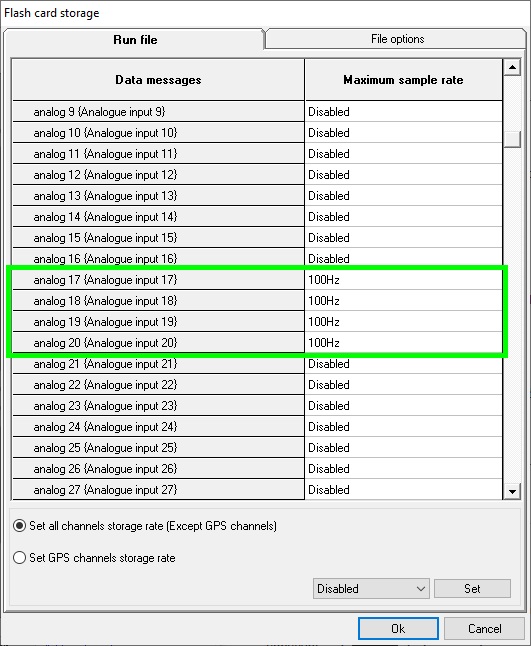Screen dimensions: 531x646
Task: Select the analog 27 Disabled rate cell
Action: click(x=403, y=490)
